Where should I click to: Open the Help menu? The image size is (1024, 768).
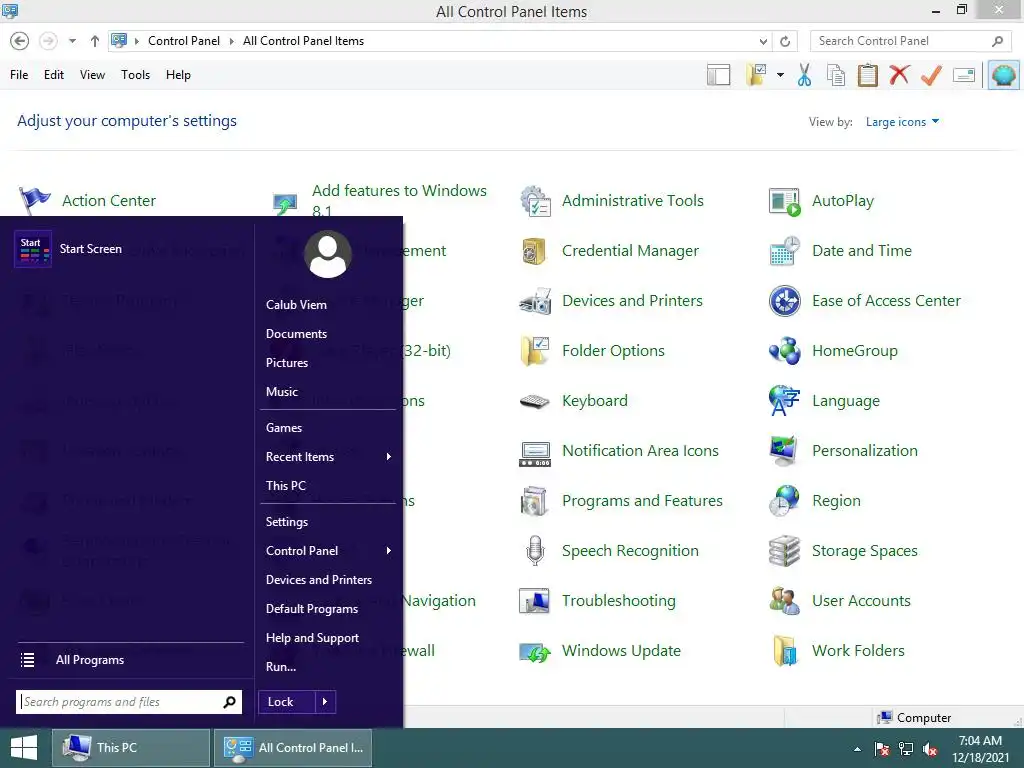pos(178,75)
